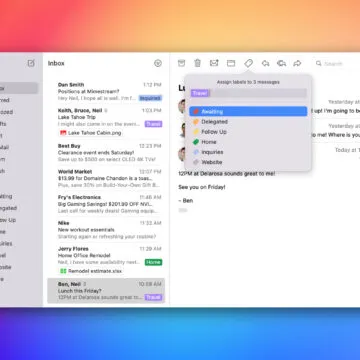Click the Travel badge on Lunch this Friday
Viewport: 360px width, 360px height.
[x=153, y=297]
